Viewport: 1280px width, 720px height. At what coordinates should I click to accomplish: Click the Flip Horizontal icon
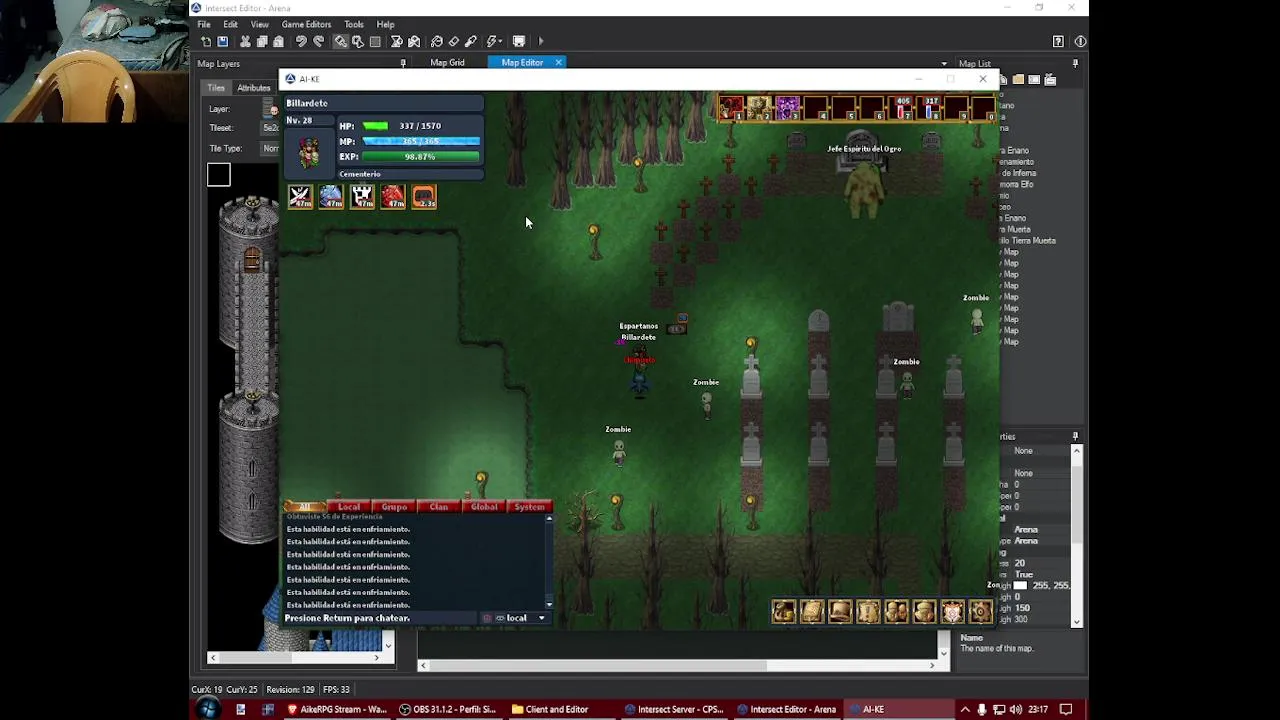(x=397, y=41)
